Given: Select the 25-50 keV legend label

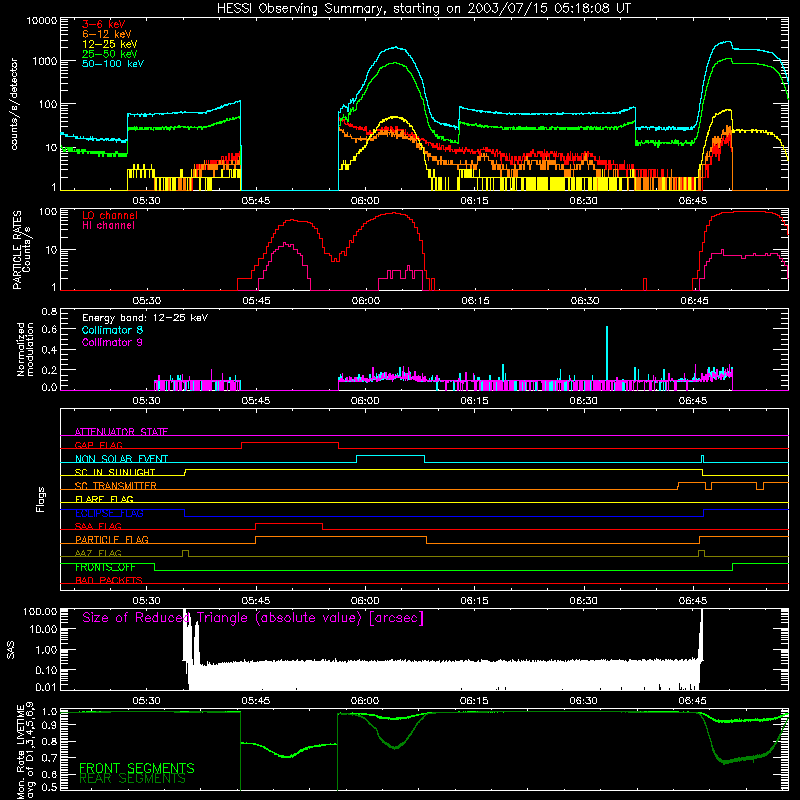Looking at the screenshot, I should (110, 54).
